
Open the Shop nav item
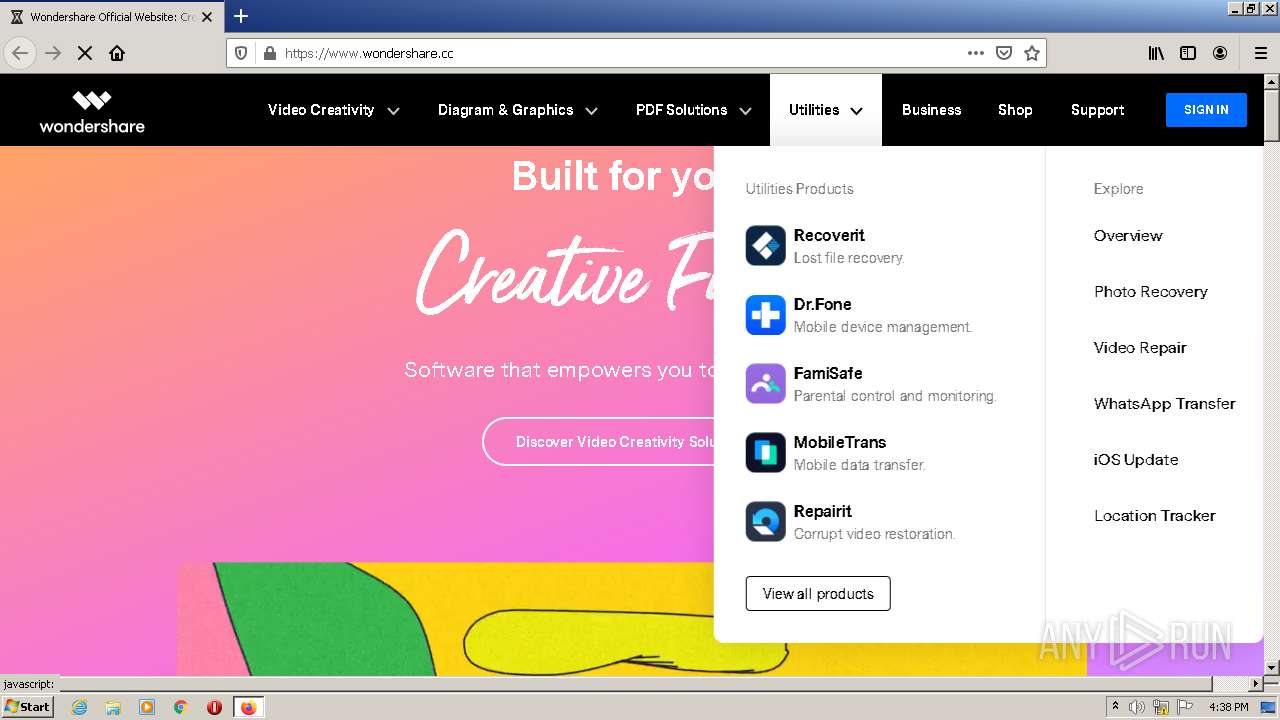1015,110
